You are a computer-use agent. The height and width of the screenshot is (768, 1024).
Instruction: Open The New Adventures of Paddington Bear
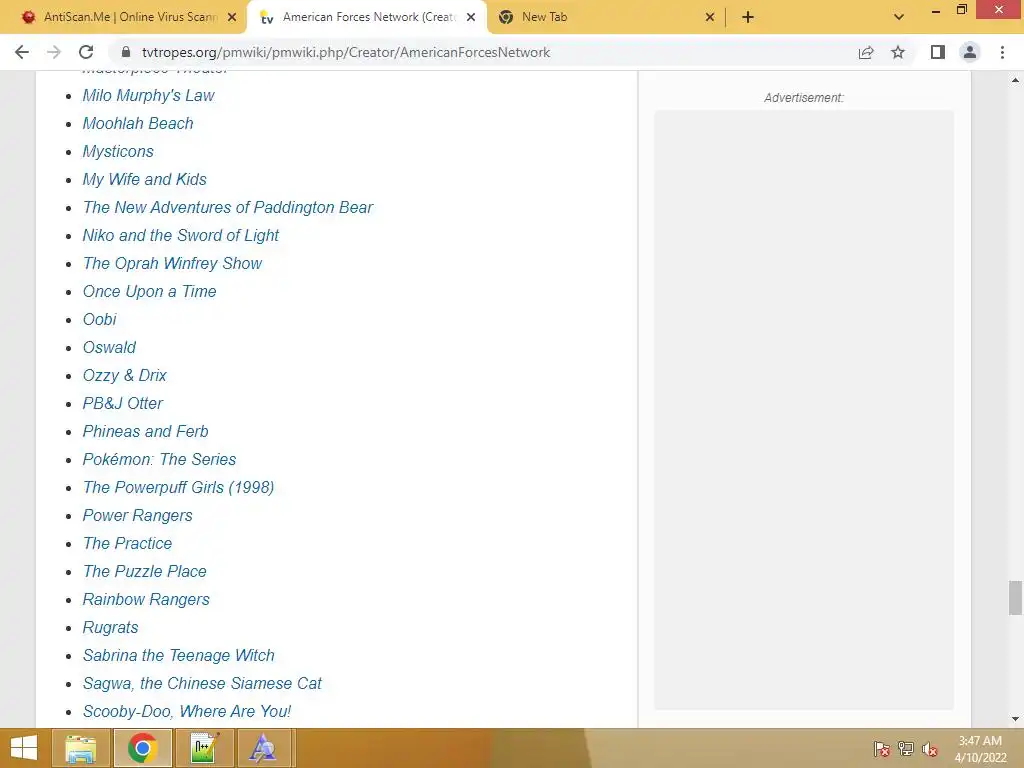pos(227,208)
